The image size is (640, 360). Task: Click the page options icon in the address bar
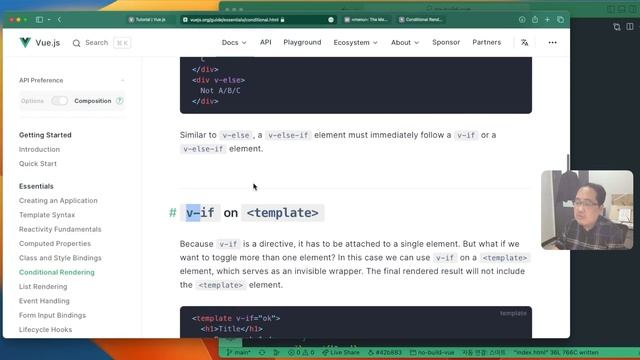(x=331, y=20)
